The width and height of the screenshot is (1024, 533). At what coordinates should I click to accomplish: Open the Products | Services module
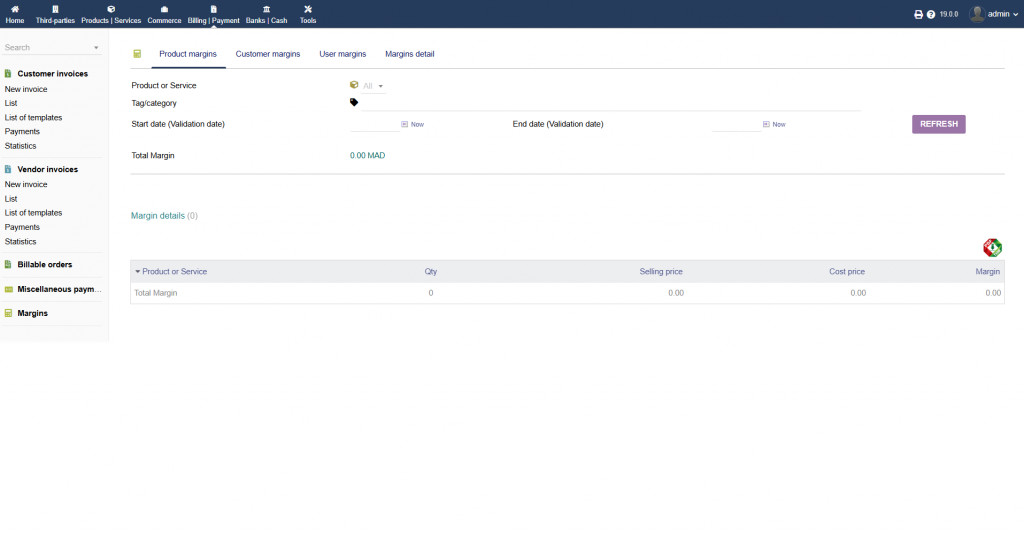point(111,9)
